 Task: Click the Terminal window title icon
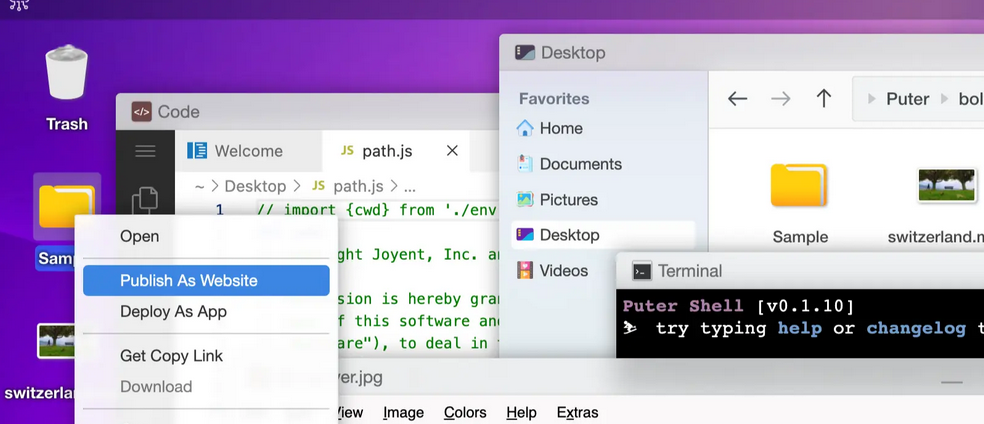click(x=642, y=271)
